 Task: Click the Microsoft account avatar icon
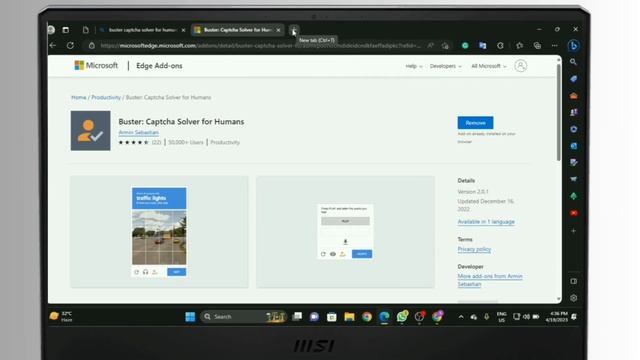[x=520, y=66]
